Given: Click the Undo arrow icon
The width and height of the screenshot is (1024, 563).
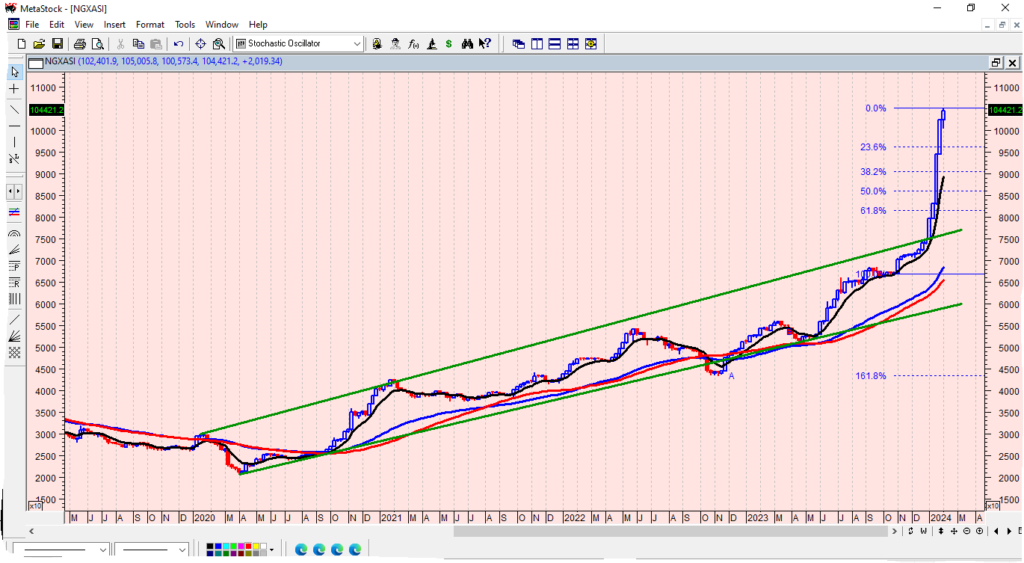Looking at the screenshot, I should tap(178, 44).
